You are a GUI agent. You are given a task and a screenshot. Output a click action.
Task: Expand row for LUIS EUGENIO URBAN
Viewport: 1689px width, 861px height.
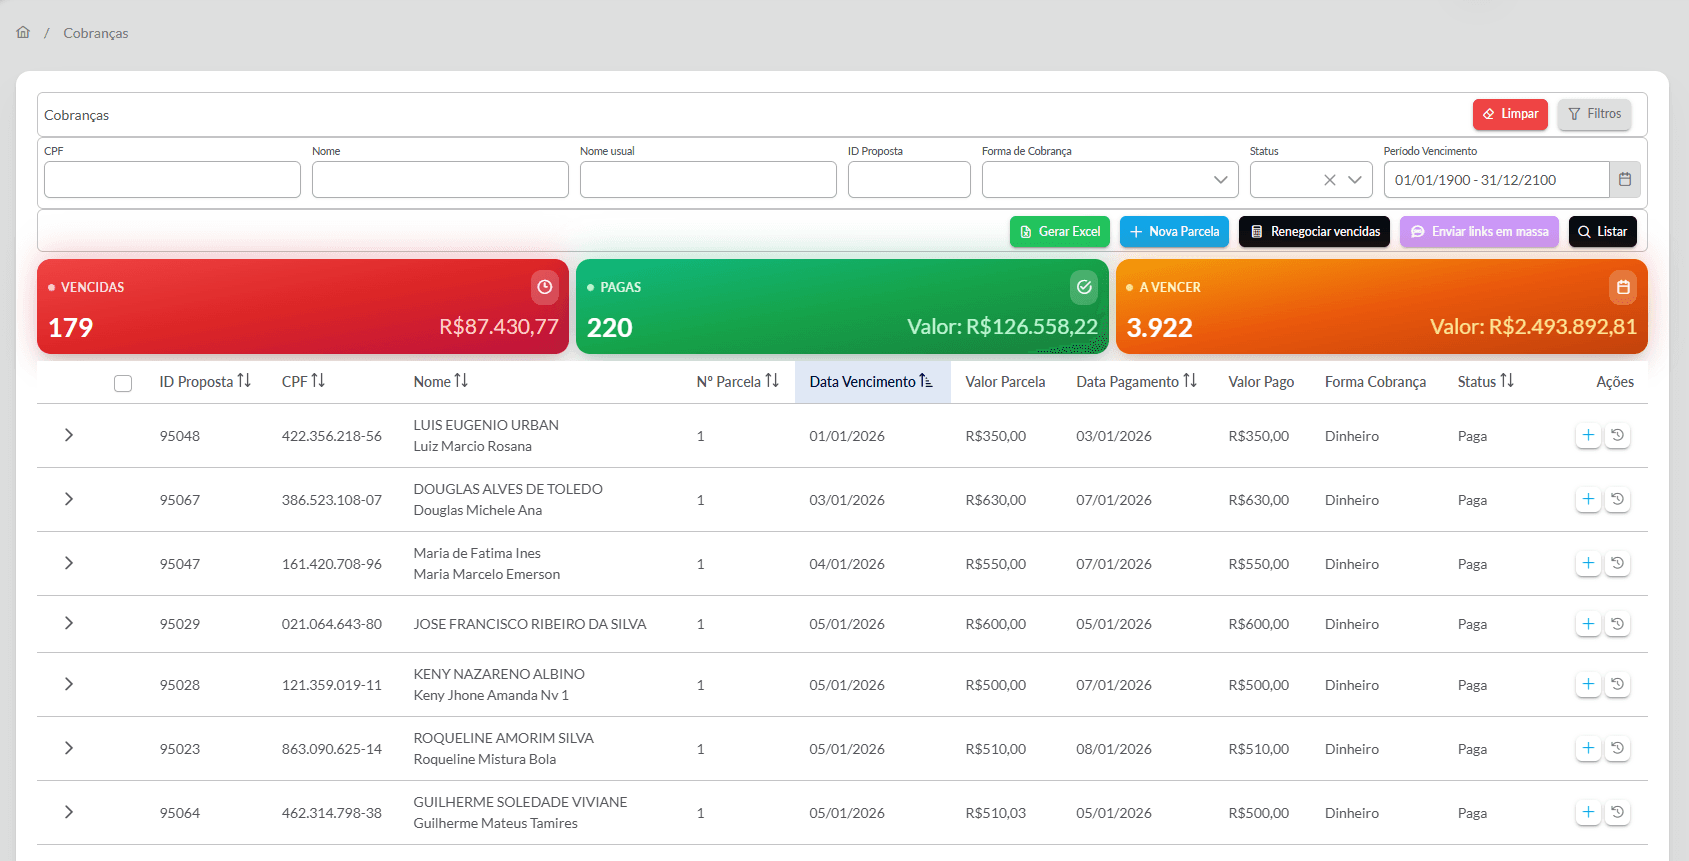click(x=69, y=435)
